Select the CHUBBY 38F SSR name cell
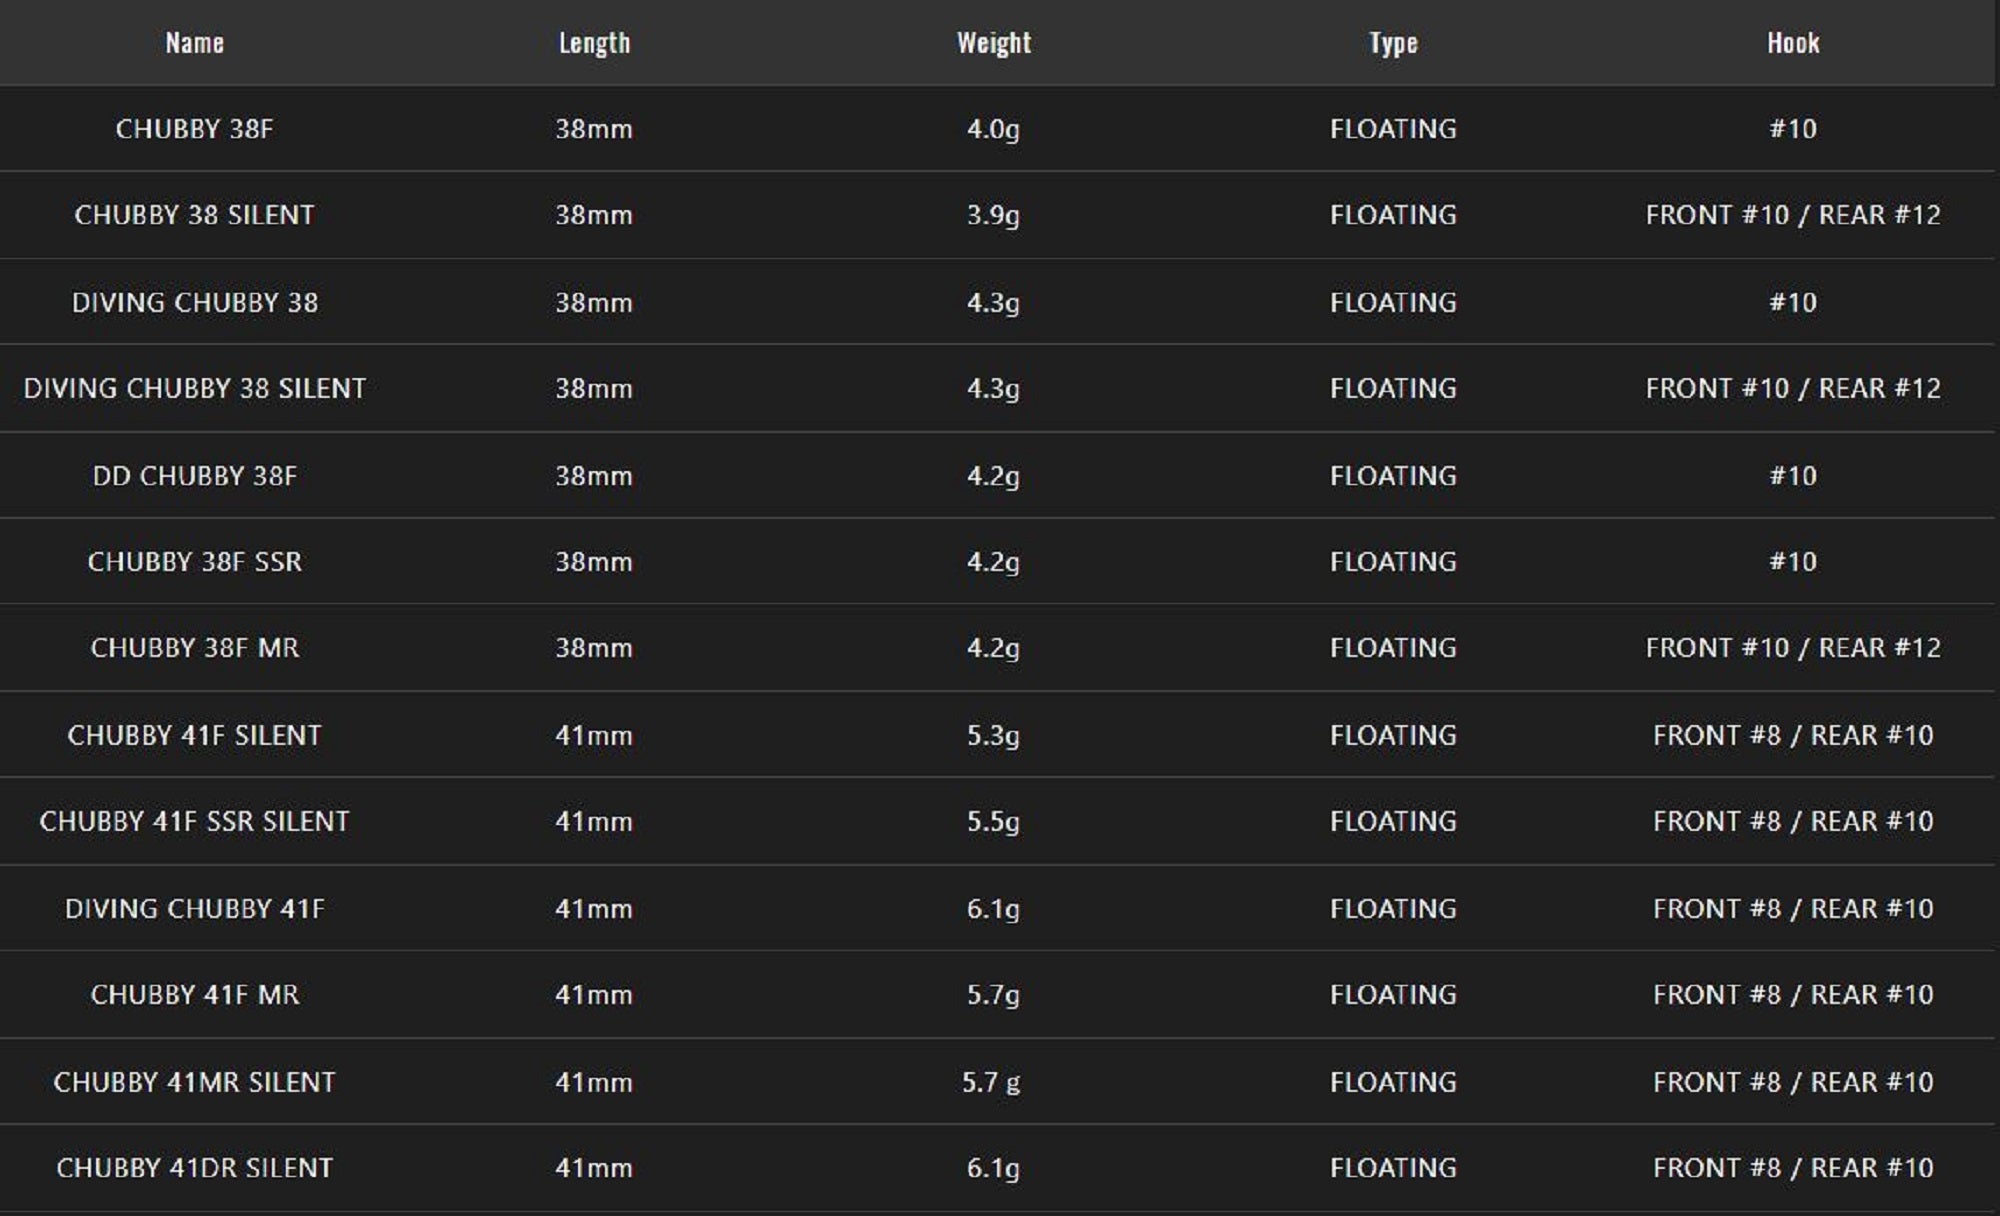2000x1216 pixels. pyautogui.click(x=194, y=561)
